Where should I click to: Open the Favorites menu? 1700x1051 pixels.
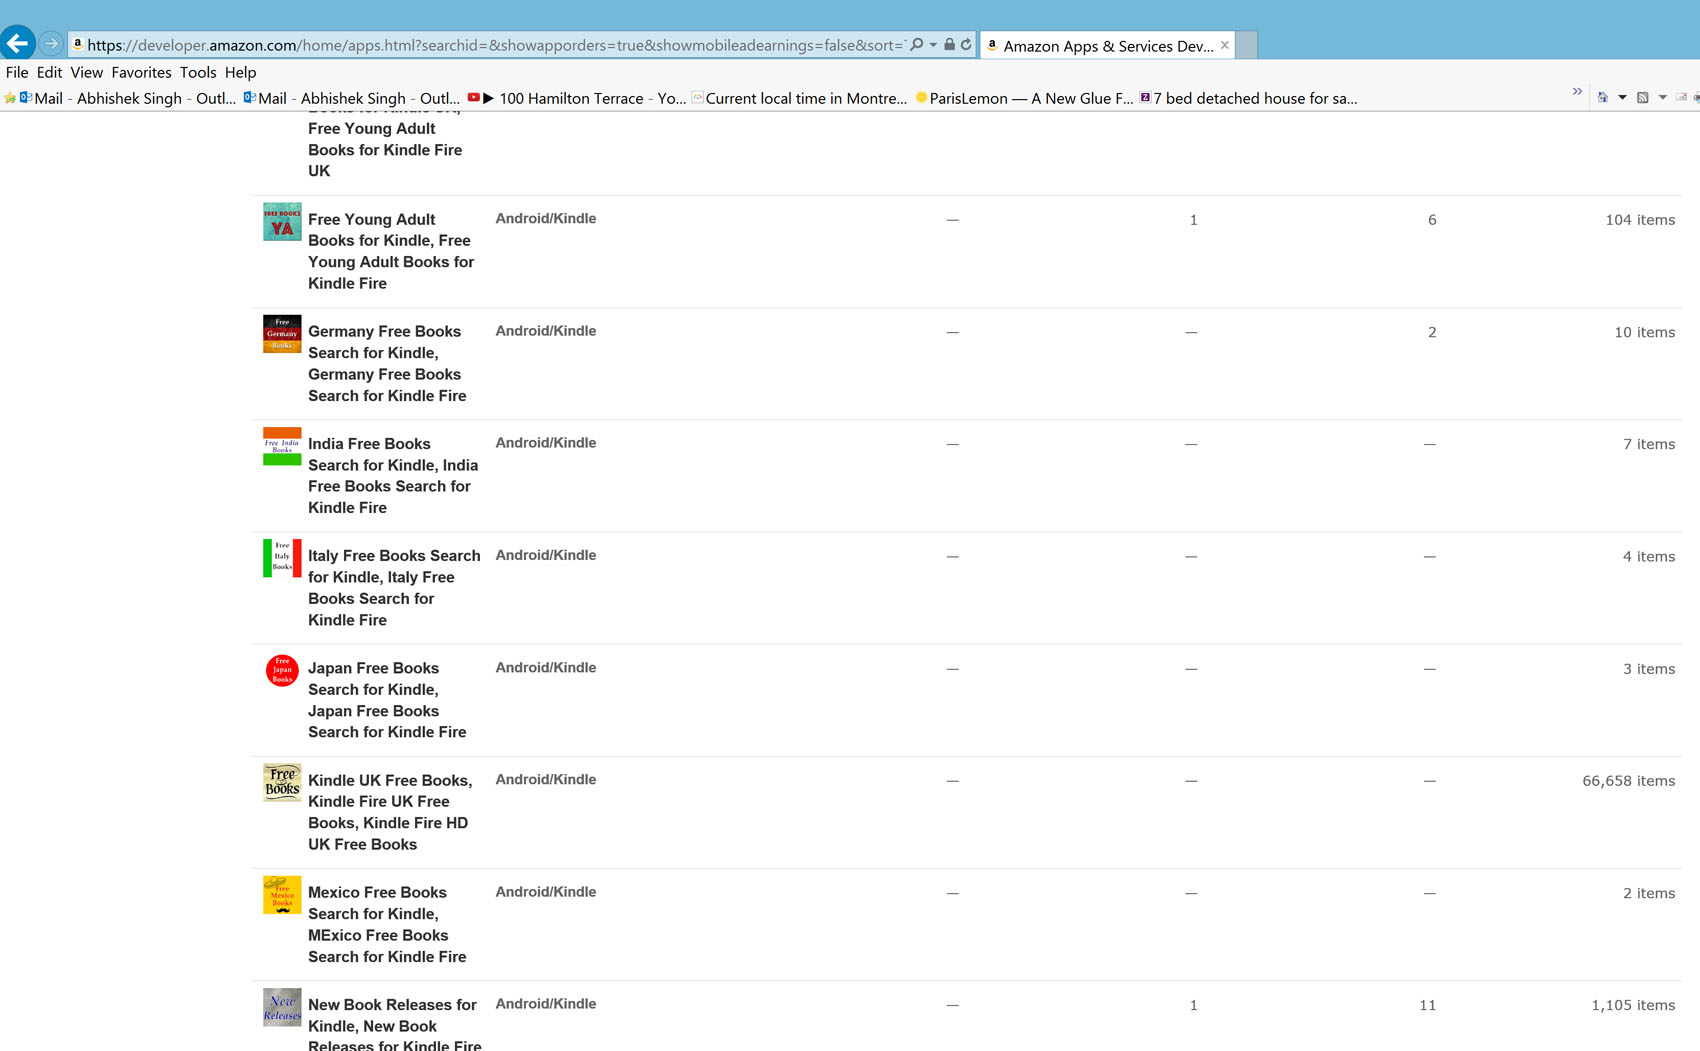[141, 72]
